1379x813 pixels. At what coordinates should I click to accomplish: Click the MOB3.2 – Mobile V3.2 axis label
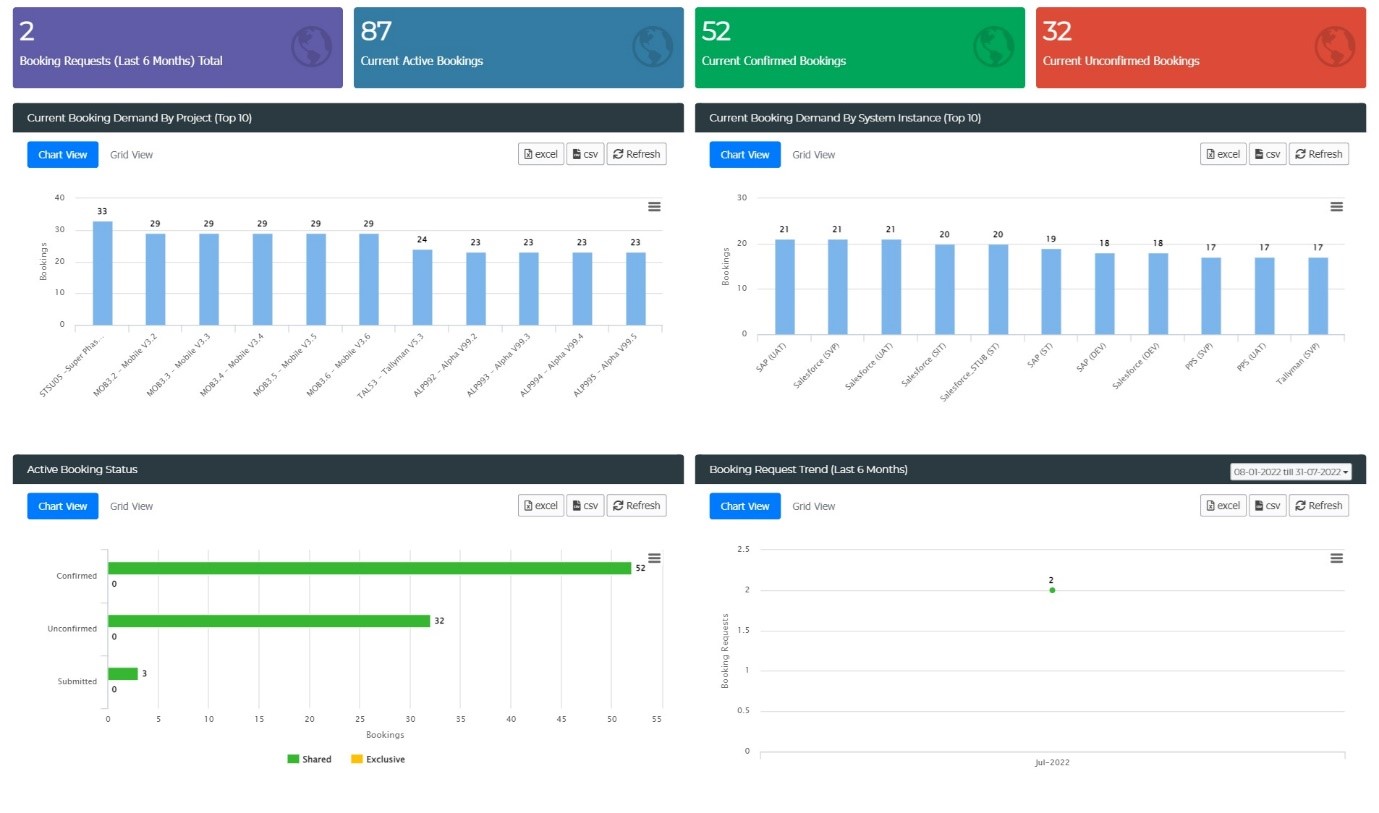[126, 367]
